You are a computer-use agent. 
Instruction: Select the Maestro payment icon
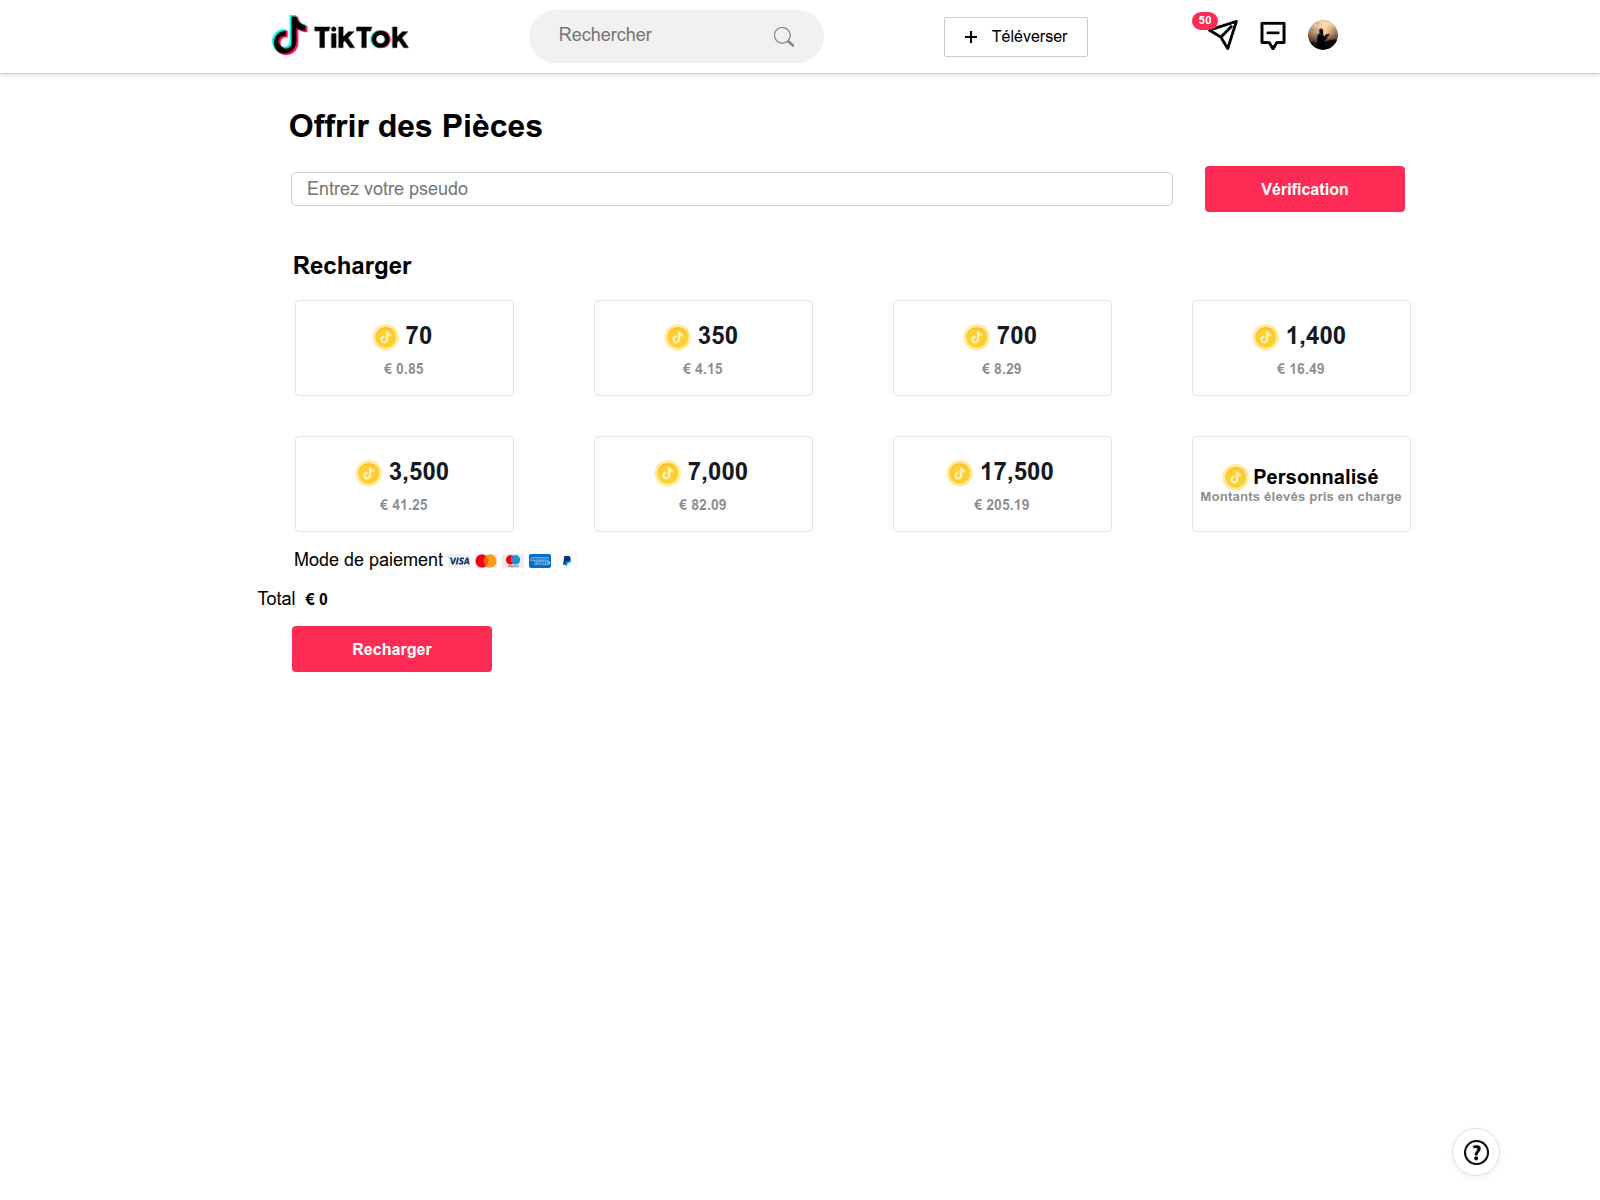pos(512,560)
